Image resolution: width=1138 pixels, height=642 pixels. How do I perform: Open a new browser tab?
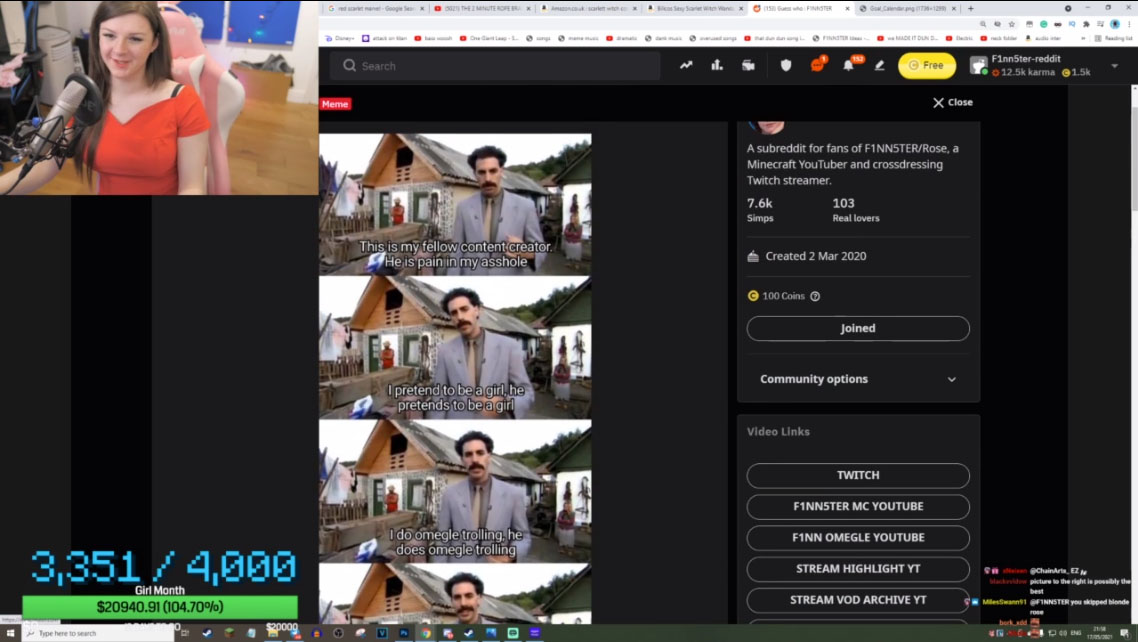pyautogui.click(x=970, y=9)
